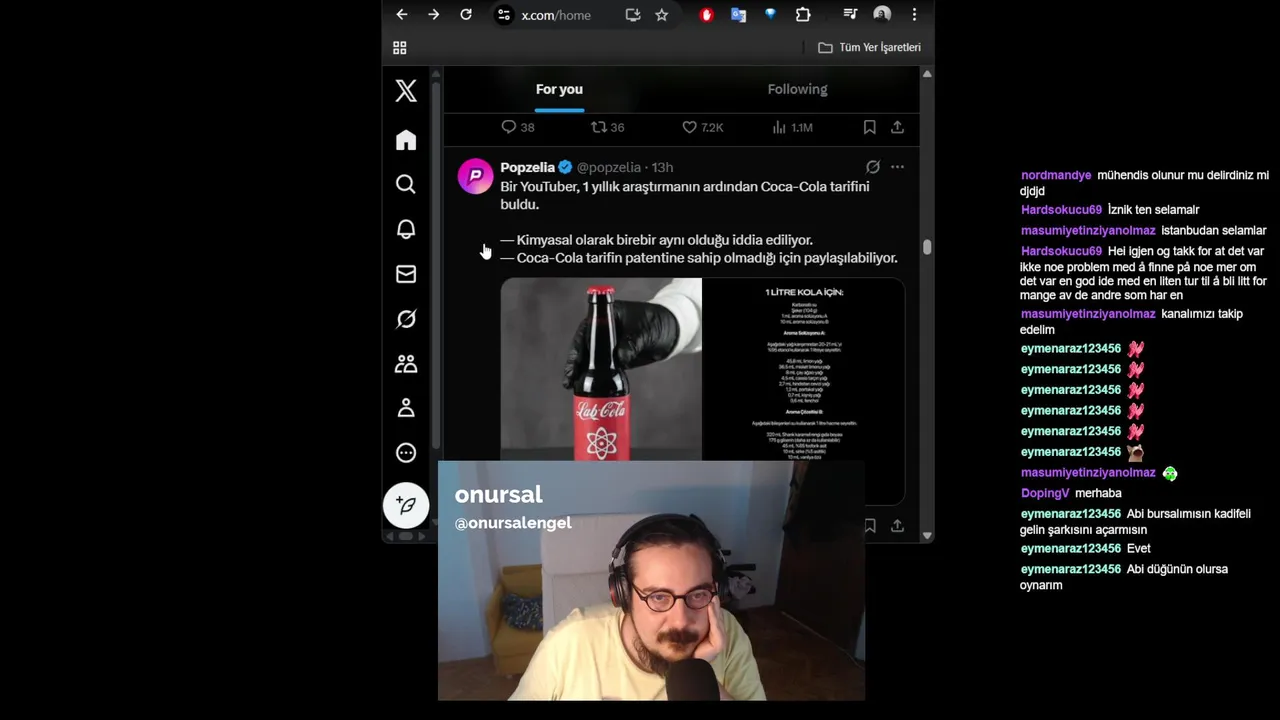The width and height of the screenshot is (1280, 720).
Task: Click eymenaraz123456 beside the Evet message
Action: (1071, 549)
